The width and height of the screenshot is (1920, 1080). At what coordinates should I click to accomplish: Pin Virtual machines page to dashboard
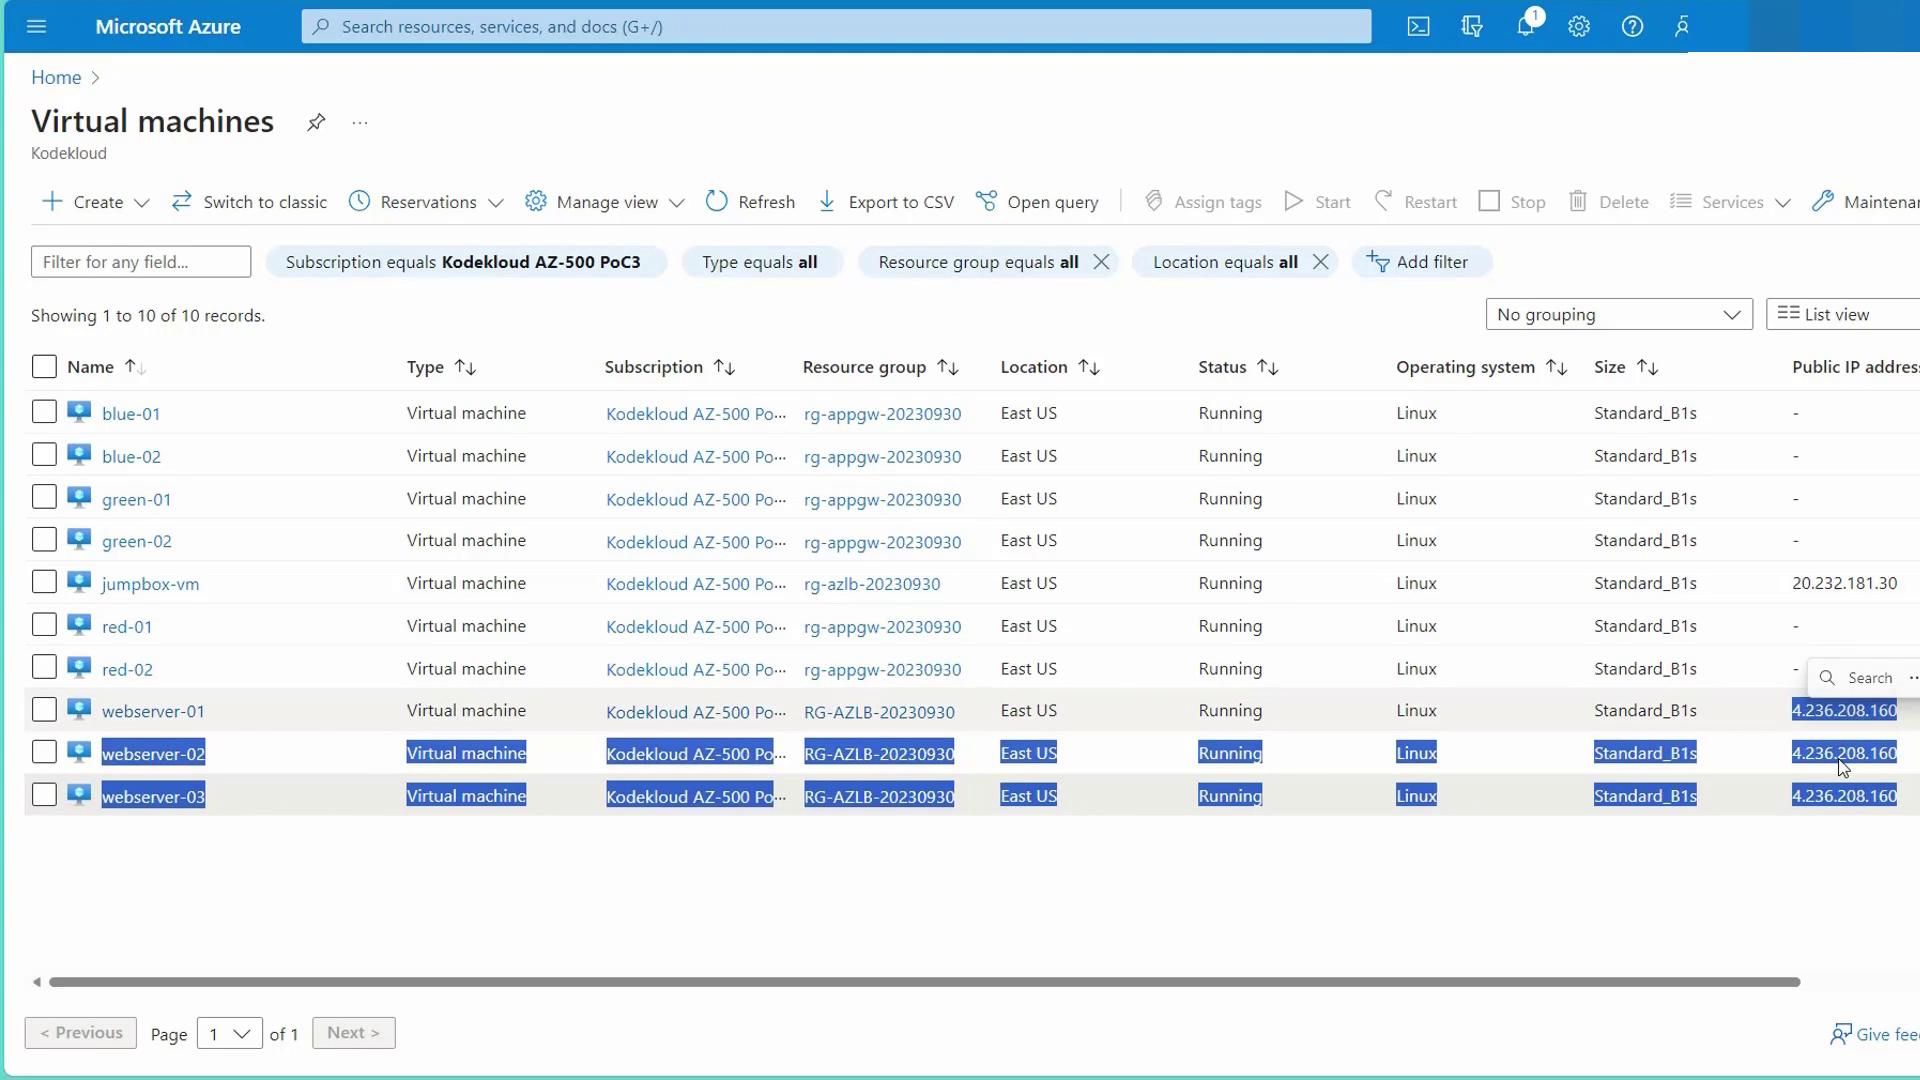316,122
